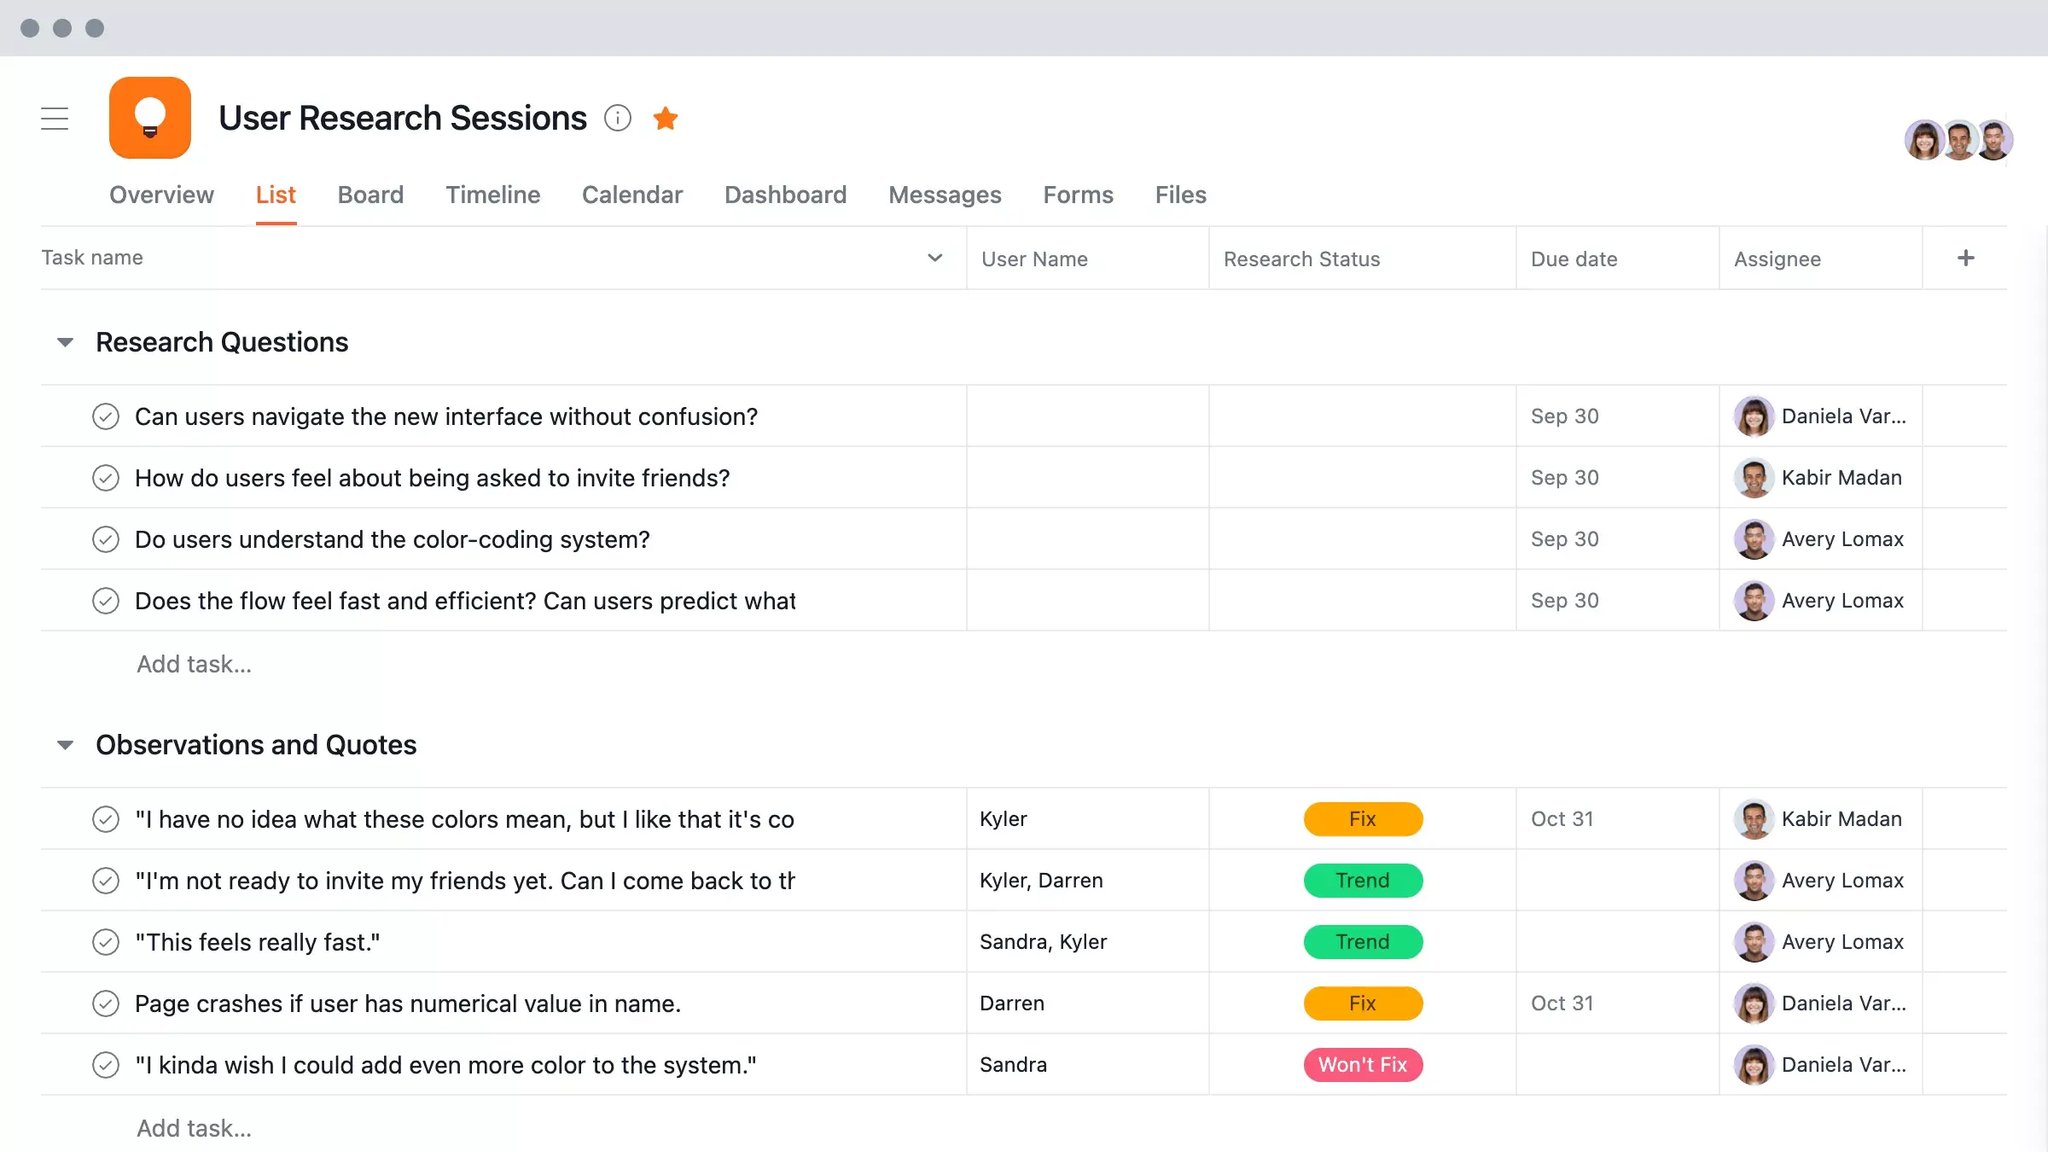Click the project info icon
This screenshot has width=2048, height=1152.
click(x=619, y=118)
